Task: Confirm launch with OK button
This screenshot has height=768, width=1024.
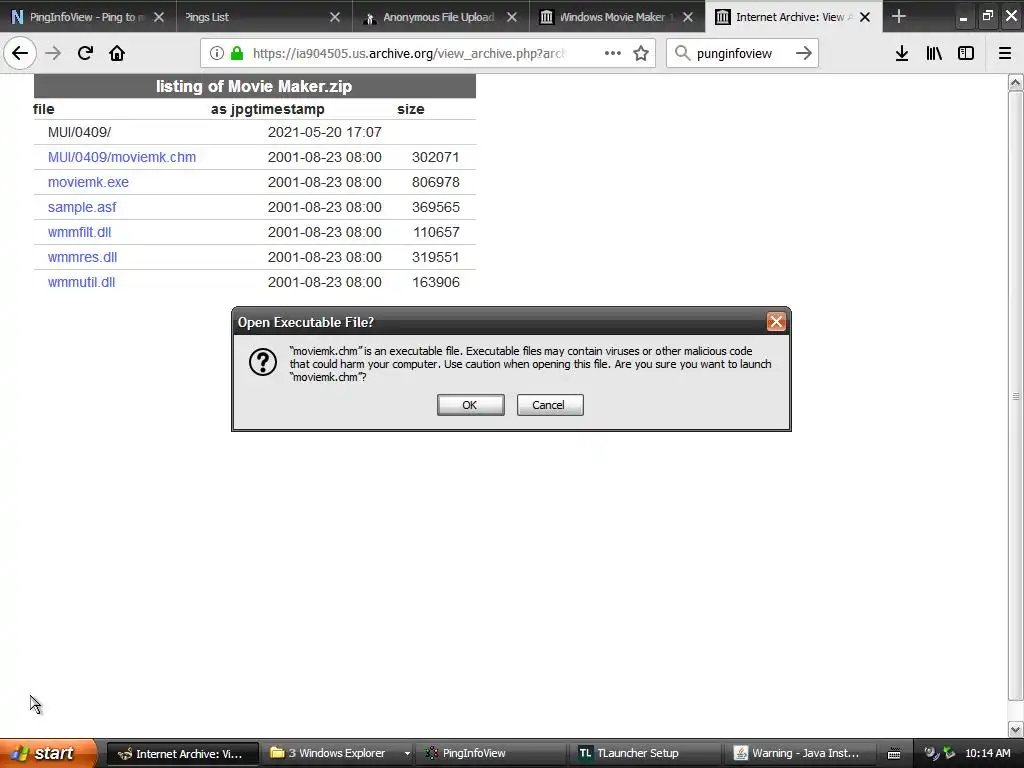Action: 470,405
